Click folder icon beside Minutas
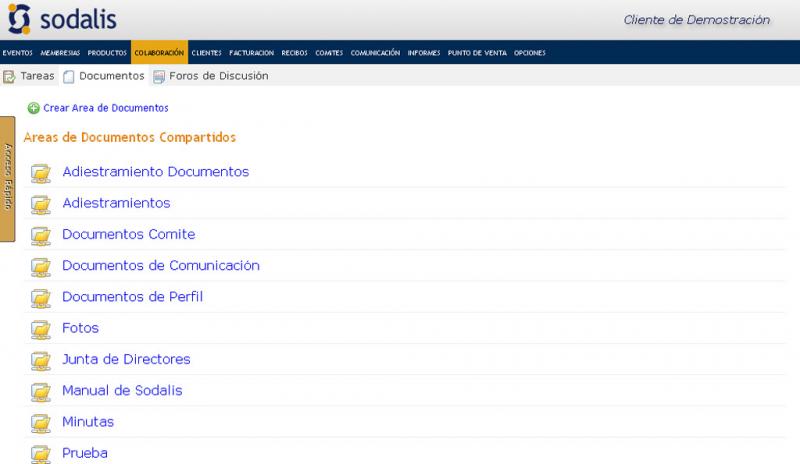 click(41, 423)
